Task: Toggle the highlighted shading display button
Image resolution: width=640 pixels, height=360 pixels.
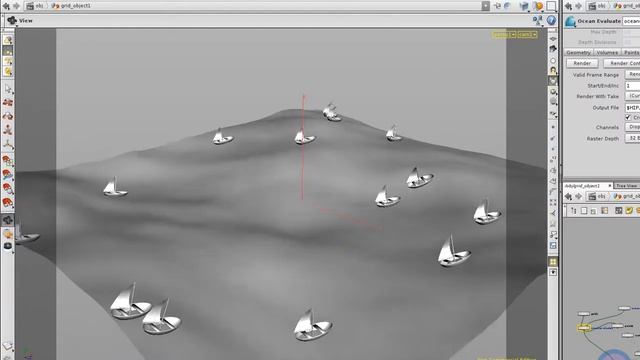Action: click(x=553, y=81)
